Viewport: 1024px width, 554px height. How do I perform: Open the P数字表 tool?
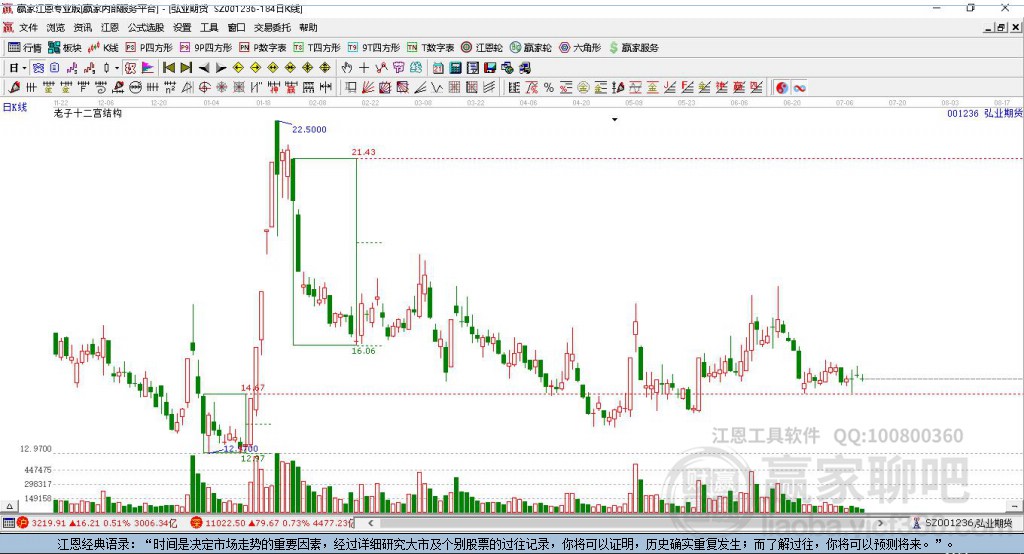coord(263,48)
